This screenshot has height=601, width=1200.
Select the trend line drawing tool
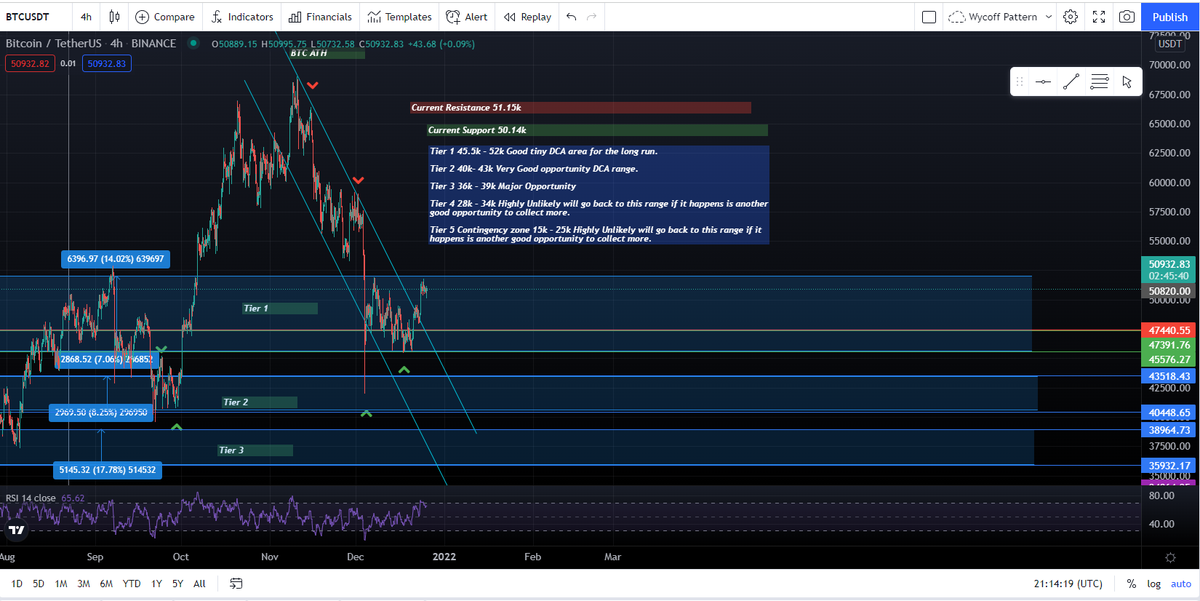pos(1071,82)
